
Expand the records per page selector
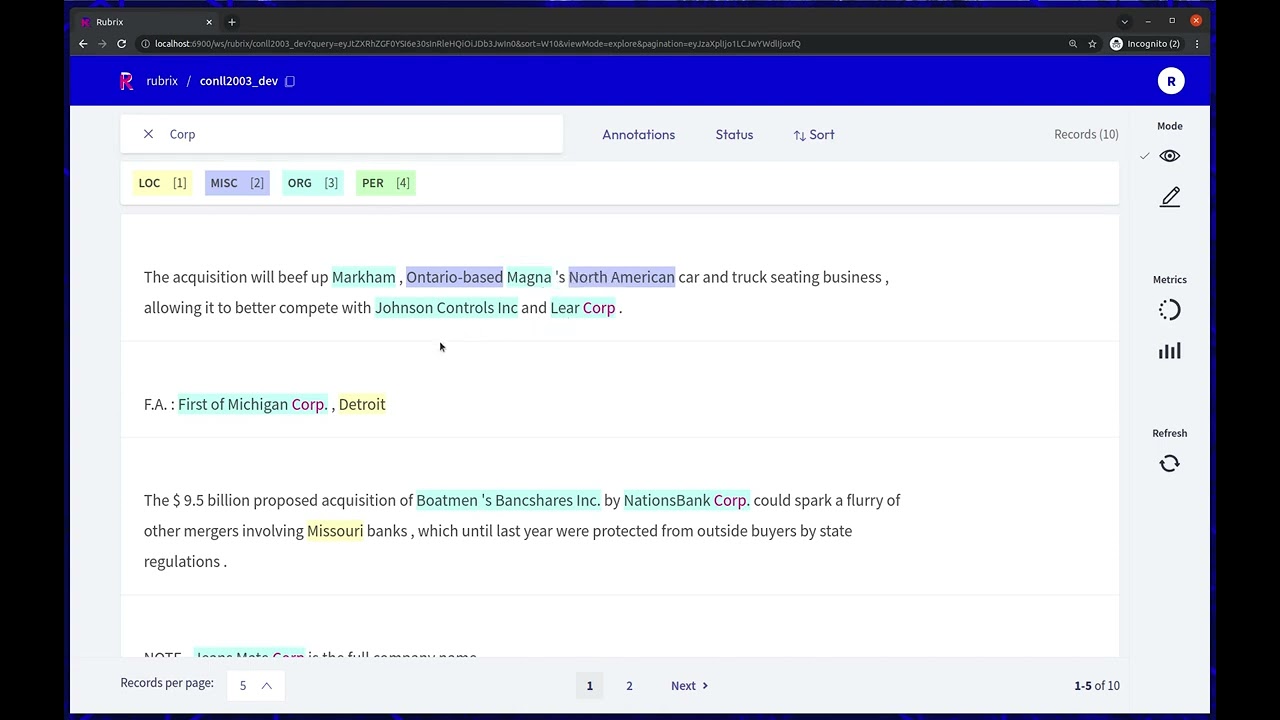point(255,685)
